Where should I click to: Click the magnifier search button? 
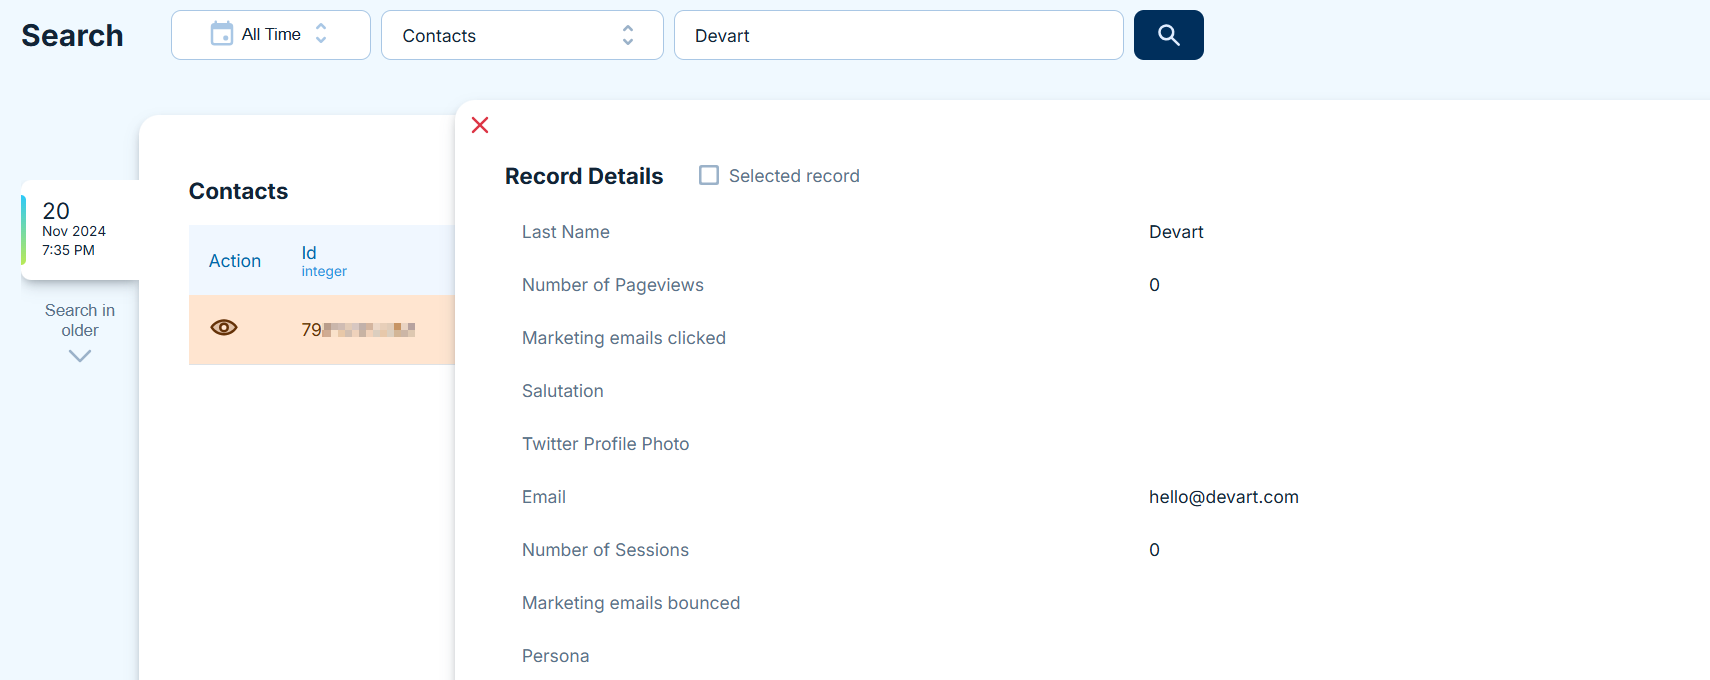[x=1168, y=35]
